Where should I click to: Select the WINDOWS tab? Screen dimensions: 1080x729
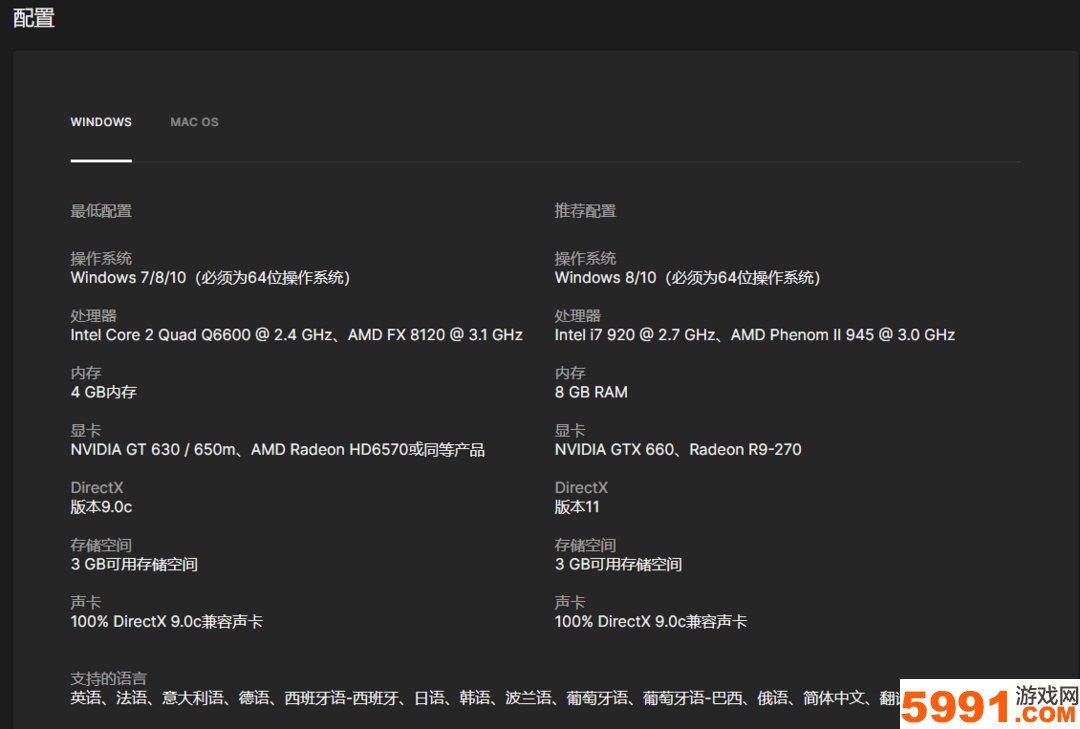click(100, 122)
